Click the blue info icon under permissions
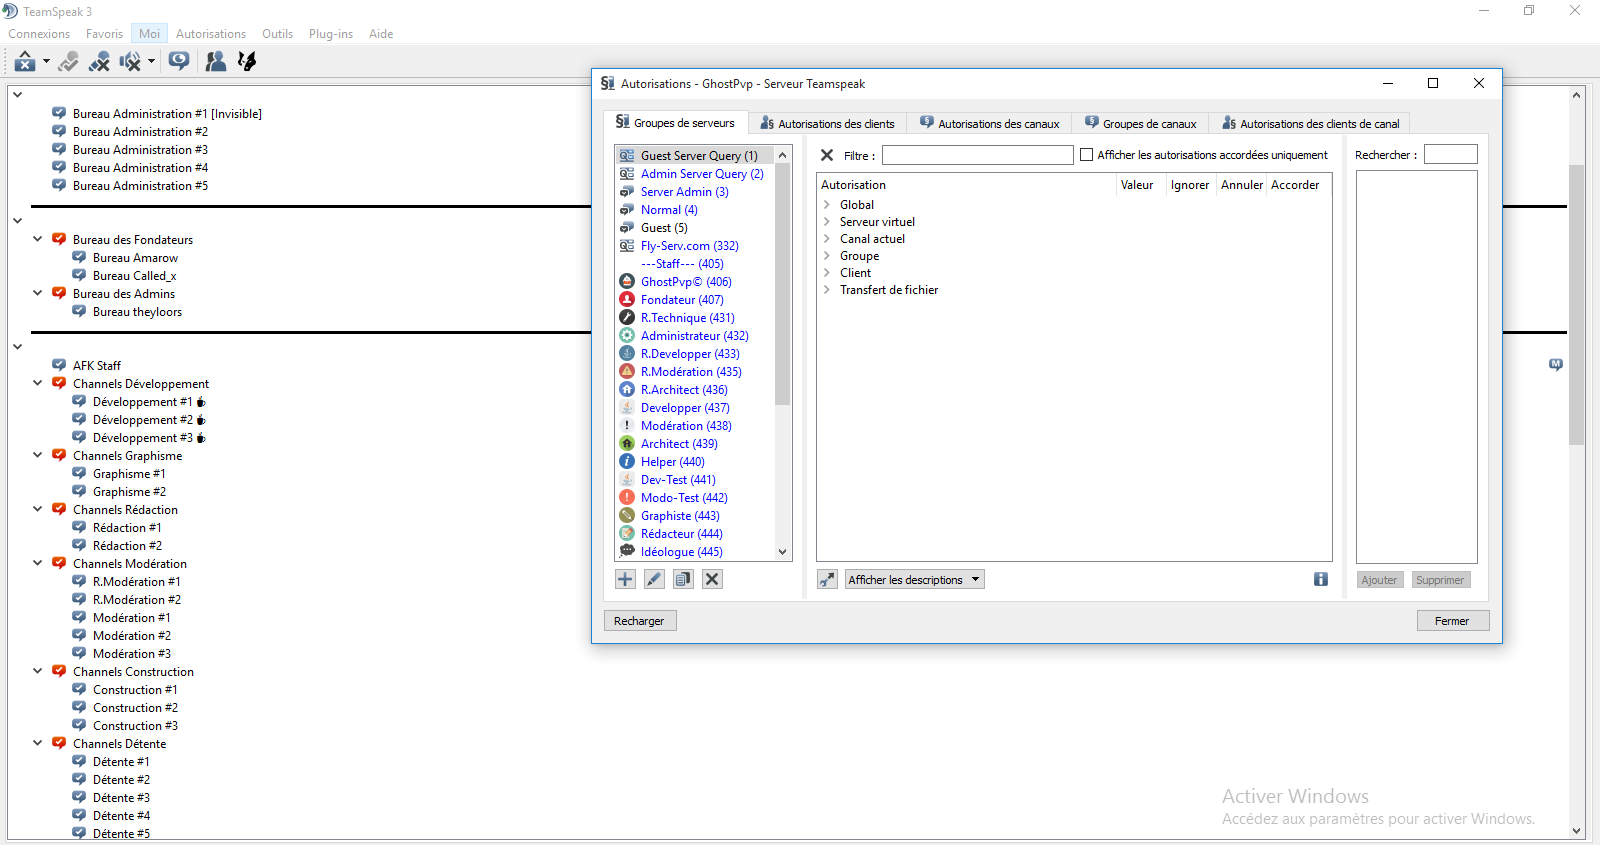This screenshot has width=1600, height=845. pos(1321,579)
